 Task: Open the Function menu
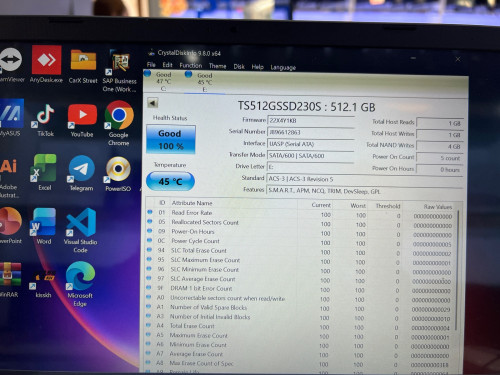pos(191,66)
